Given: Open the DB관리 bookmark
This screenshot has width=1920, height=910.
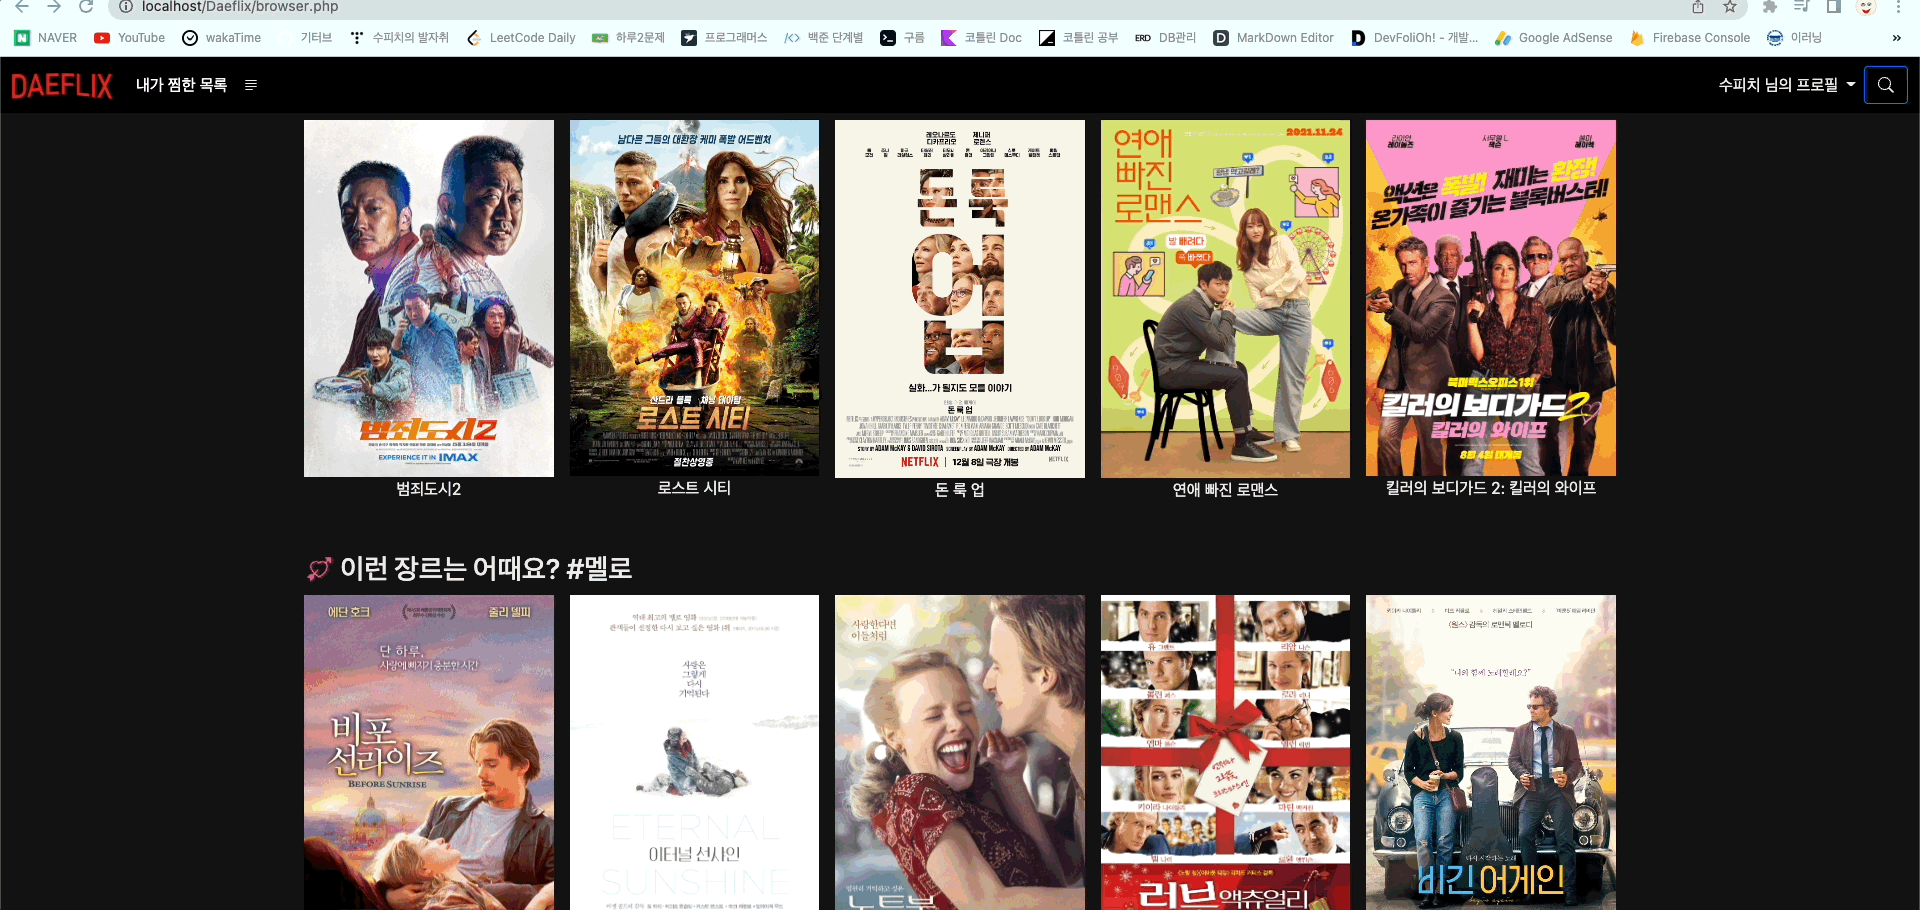Looking at the screenshot, I should [1165, 38].
